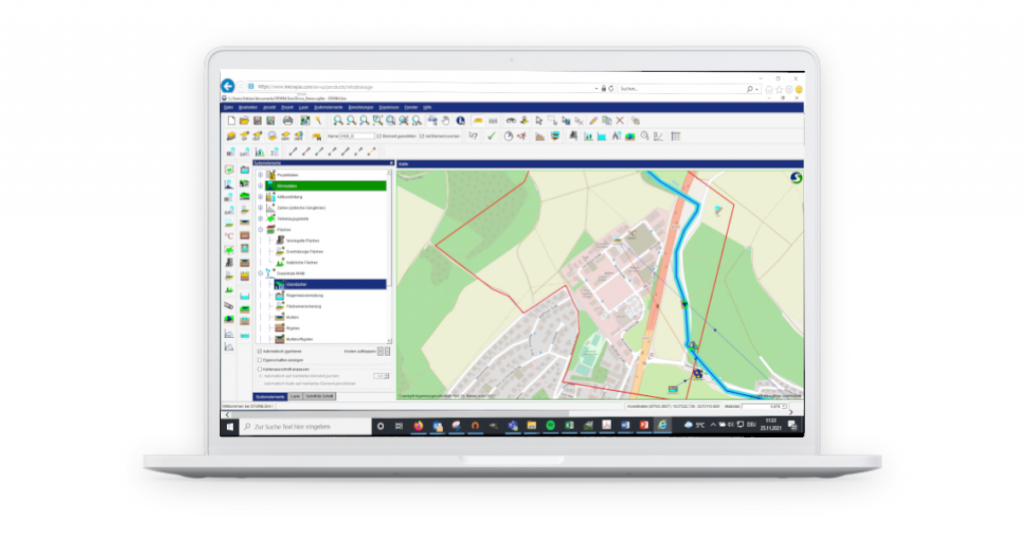1024x536 pixels.
Task: Switch to the Layer tab
Action: coord(295,396)
